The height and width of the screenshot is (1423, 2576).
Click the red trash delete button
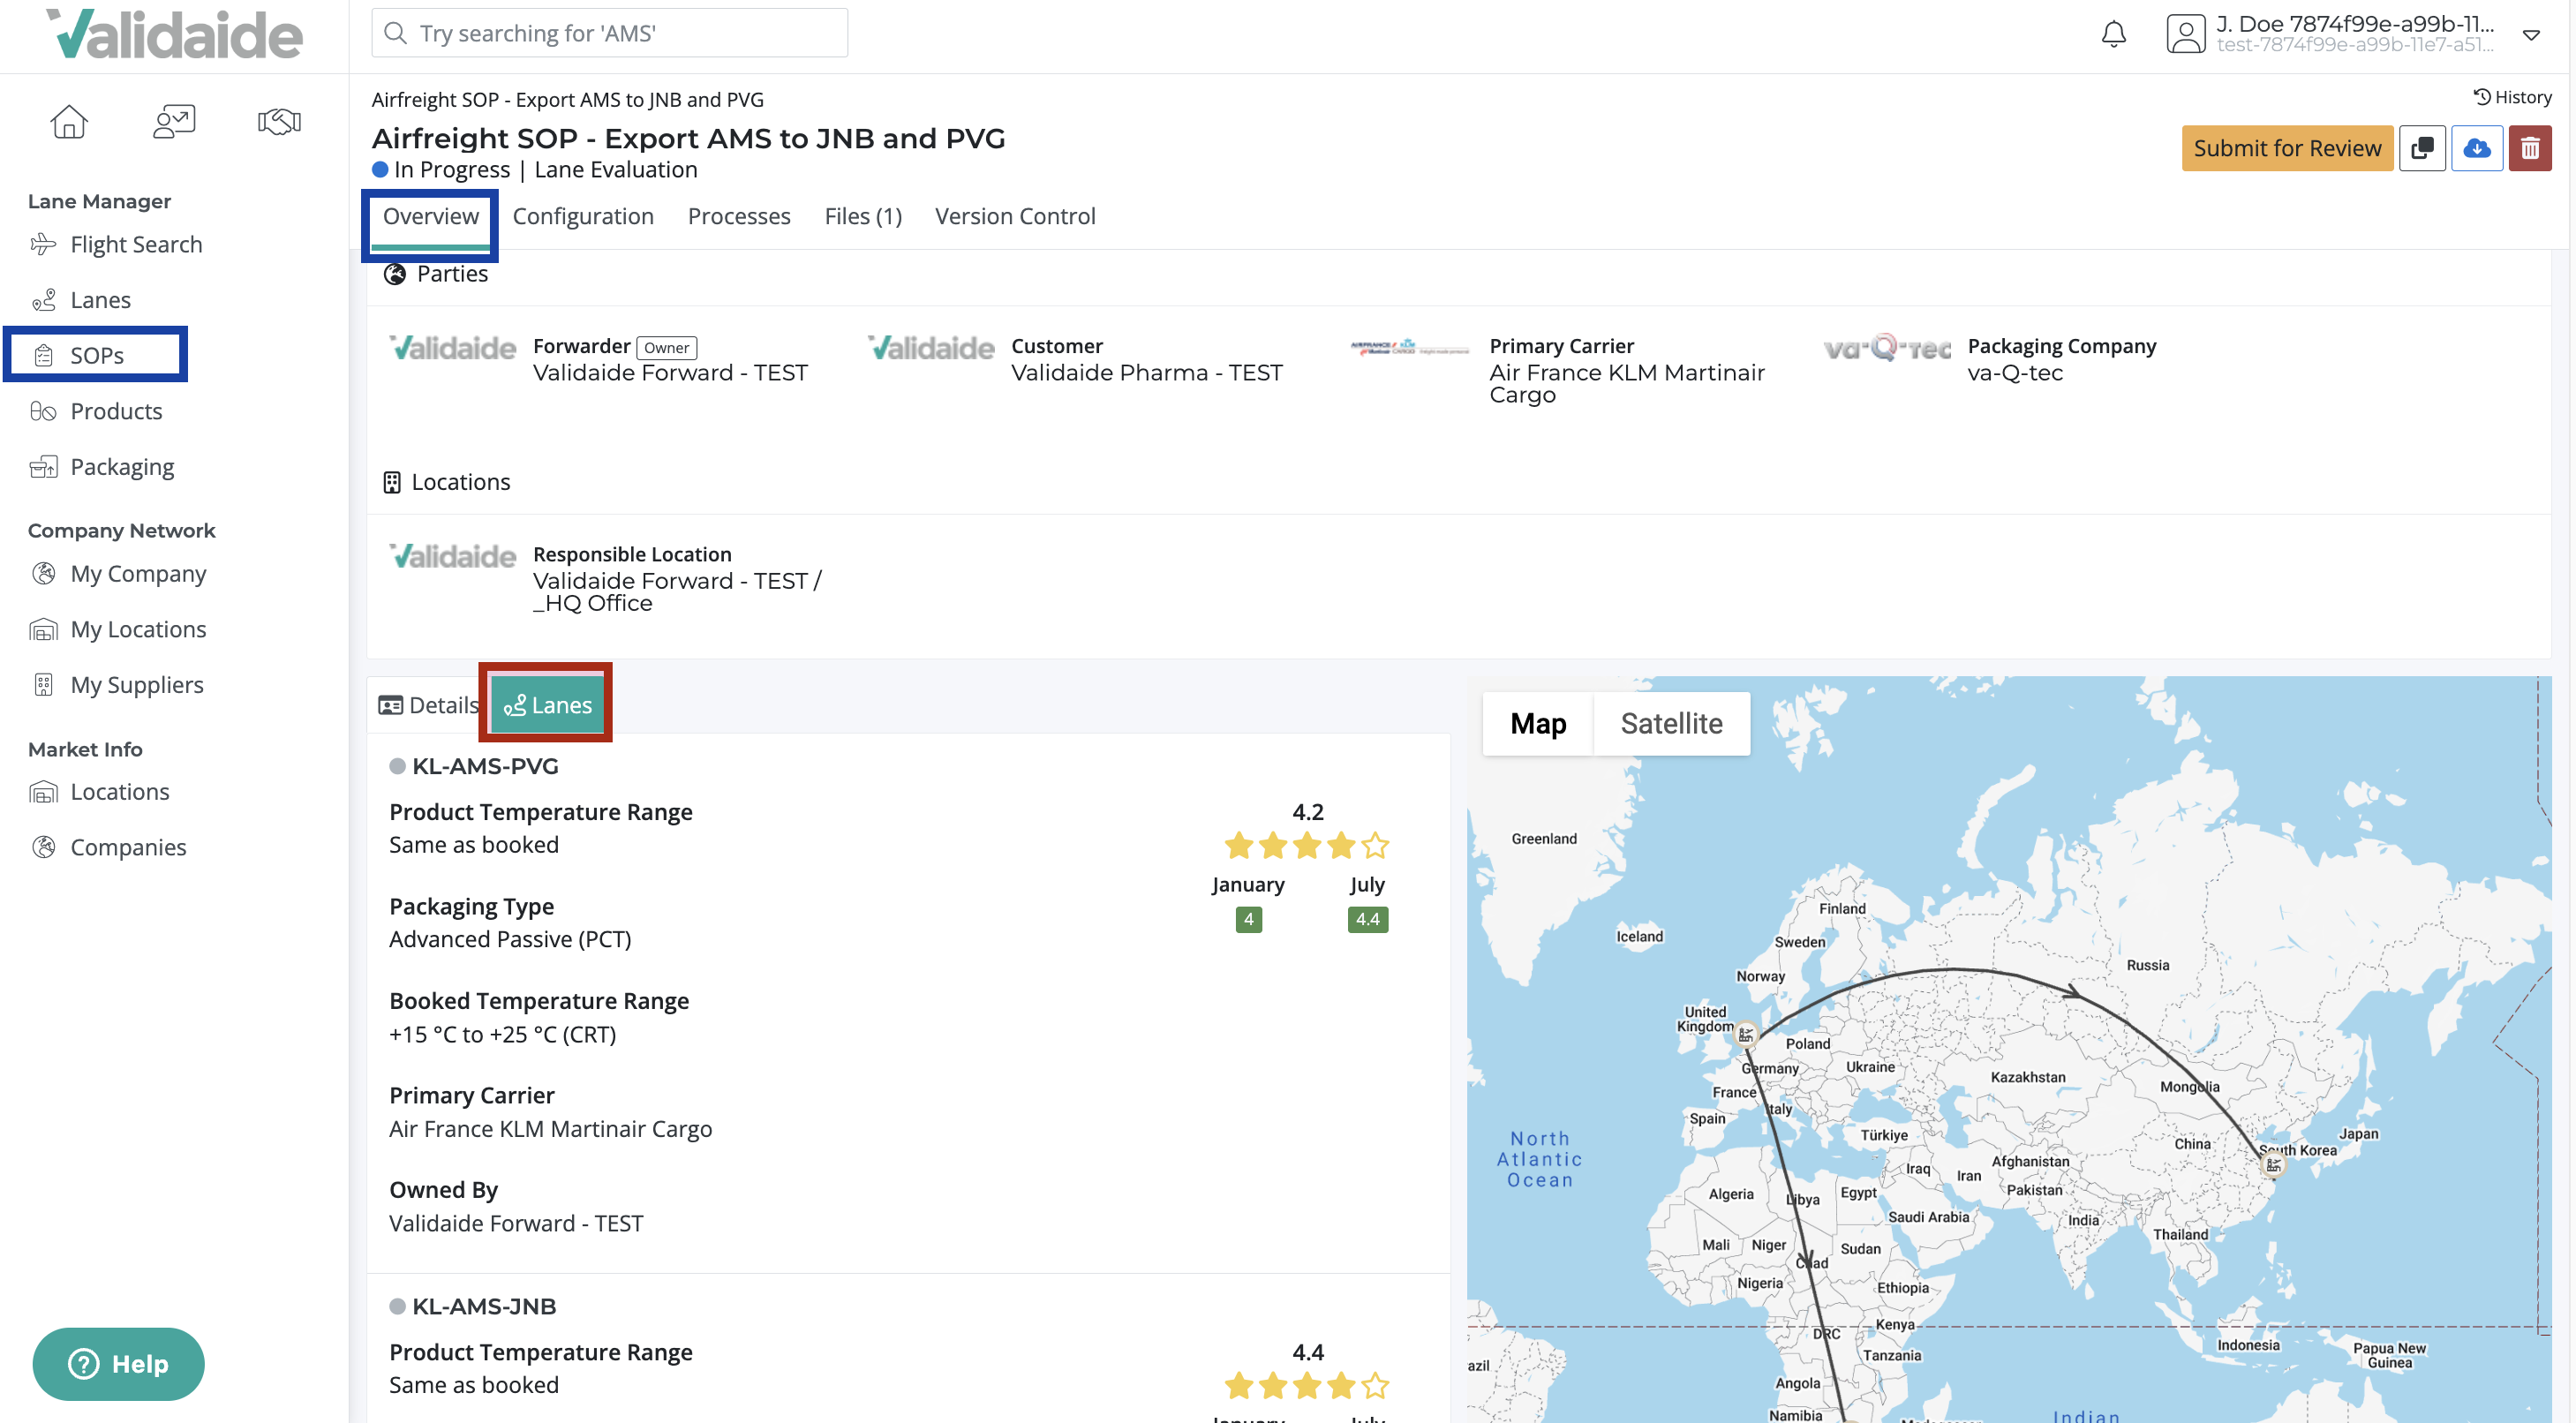point(2530,148)
